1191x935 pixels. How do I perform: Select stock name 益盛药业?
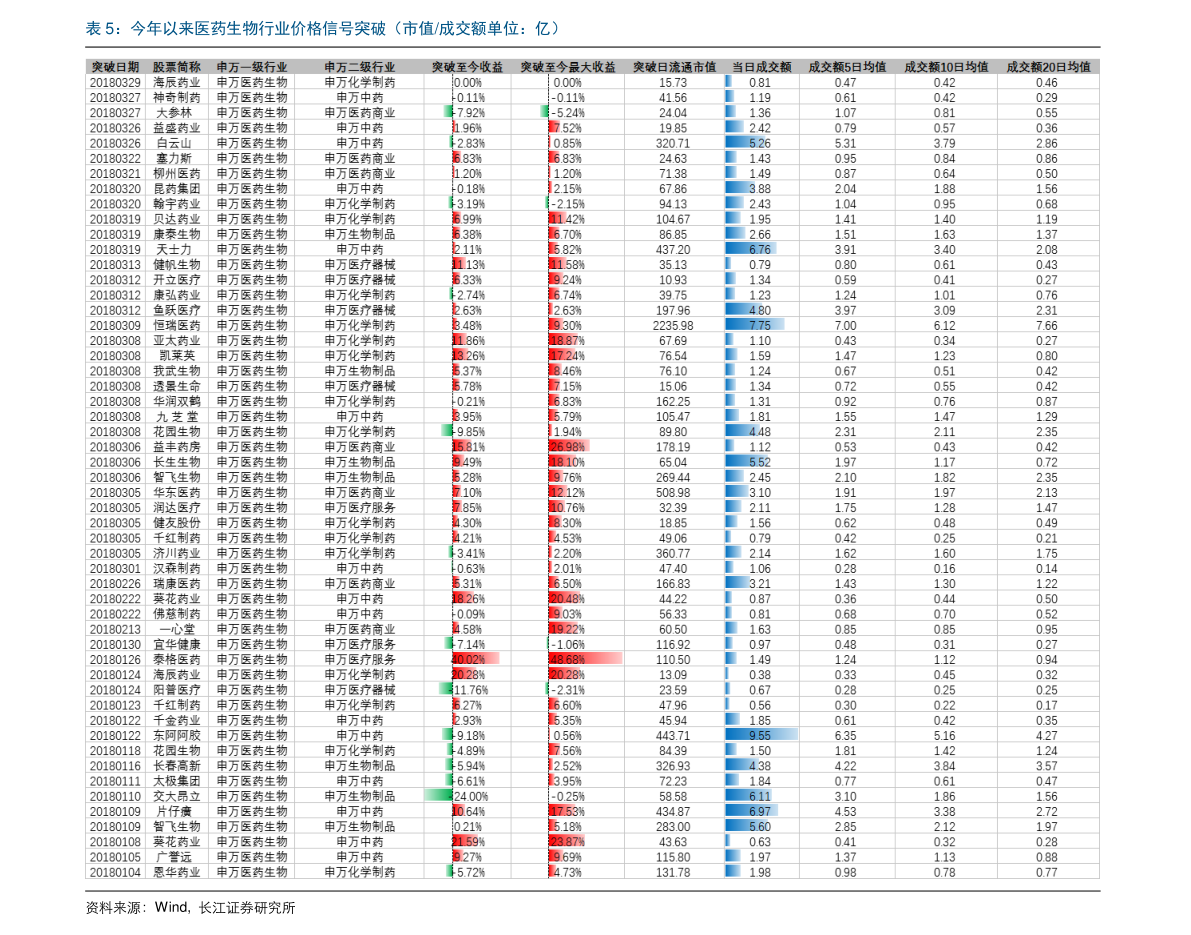pos(177,128)
